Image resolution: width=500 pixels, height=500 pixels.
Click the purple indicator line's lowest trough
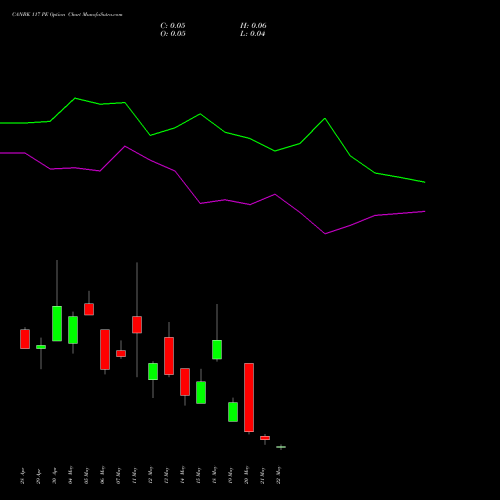pyautogui.click(x=325, y=234)
